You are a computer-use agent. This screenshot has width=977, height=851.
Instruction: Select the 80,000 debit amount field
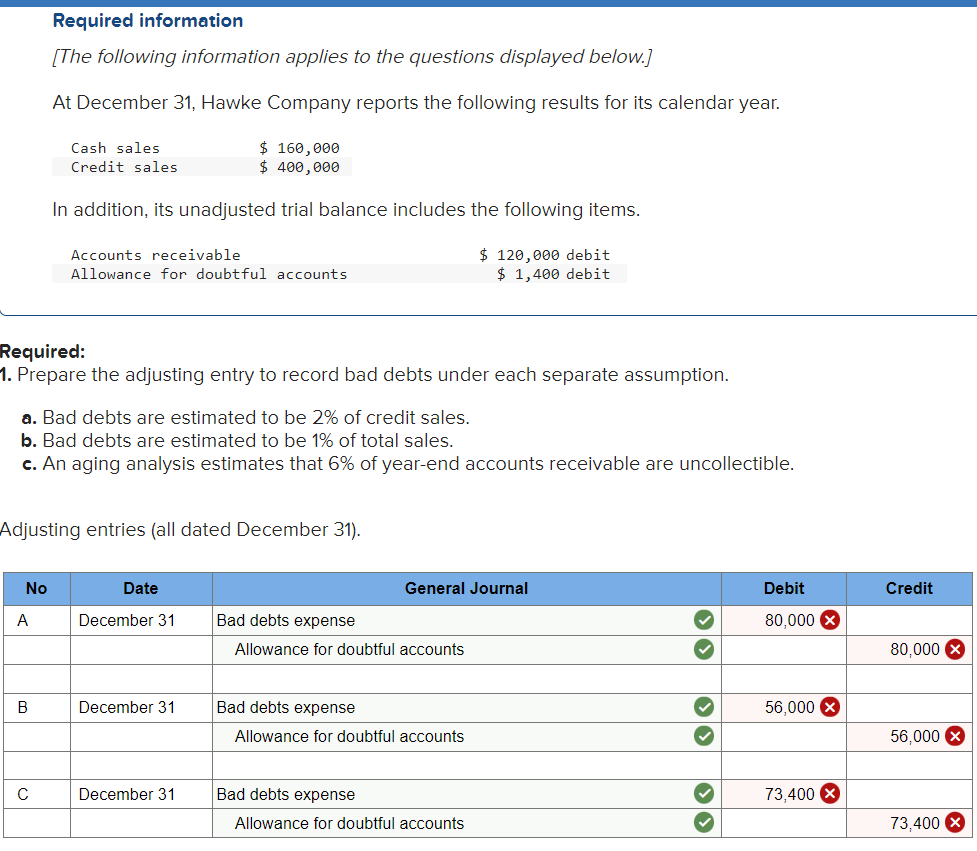(784, 620)
